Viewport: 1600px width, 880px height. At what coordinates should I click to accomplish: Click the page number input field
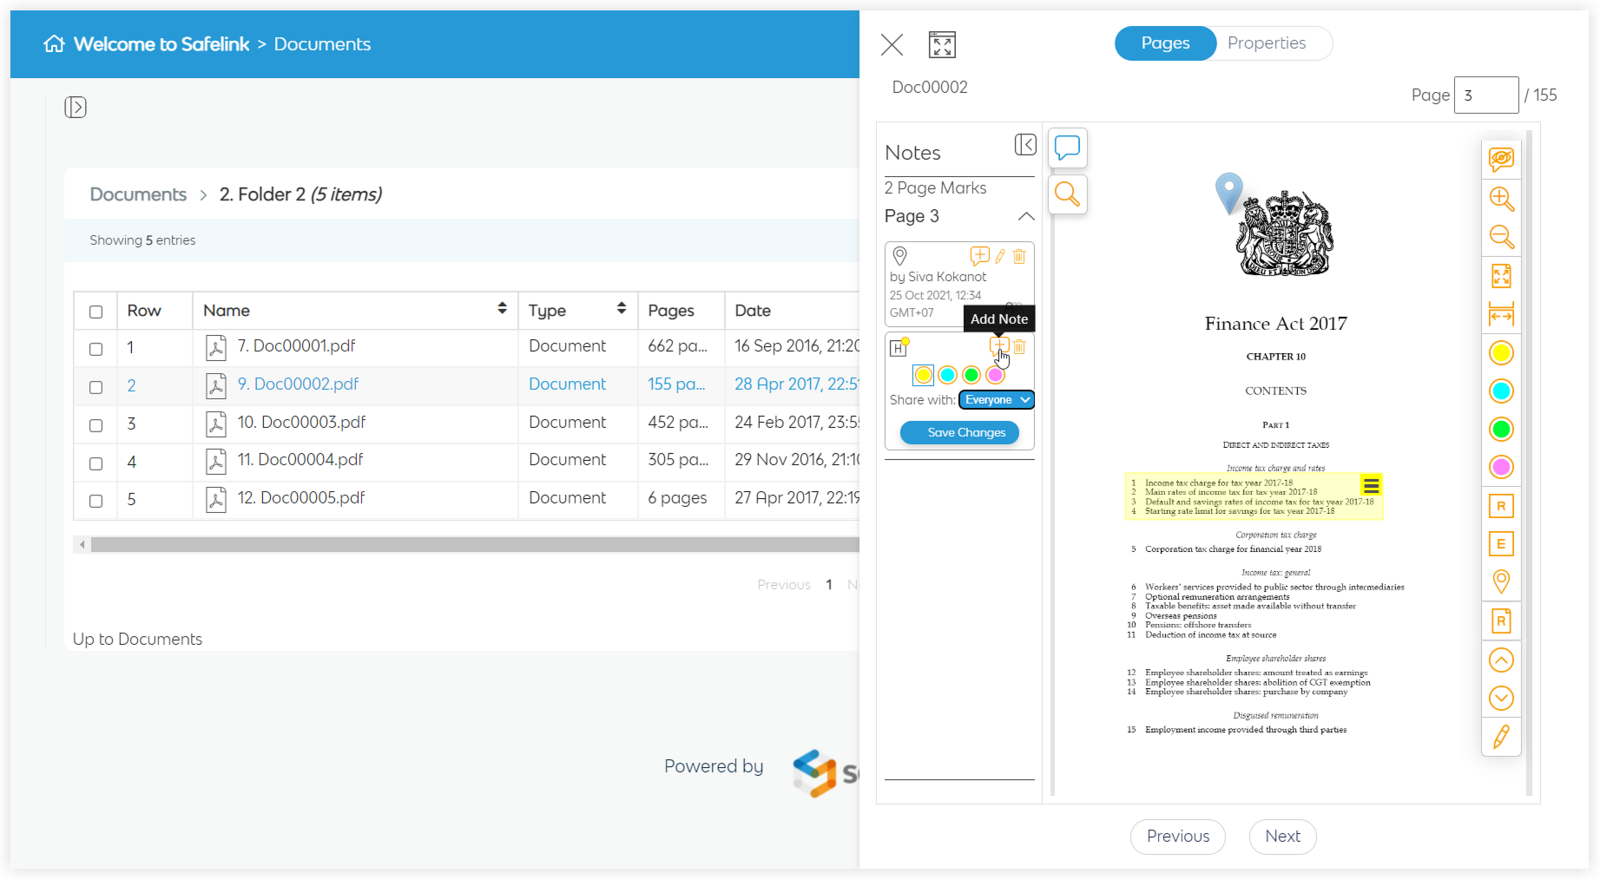coord(1486,95)
